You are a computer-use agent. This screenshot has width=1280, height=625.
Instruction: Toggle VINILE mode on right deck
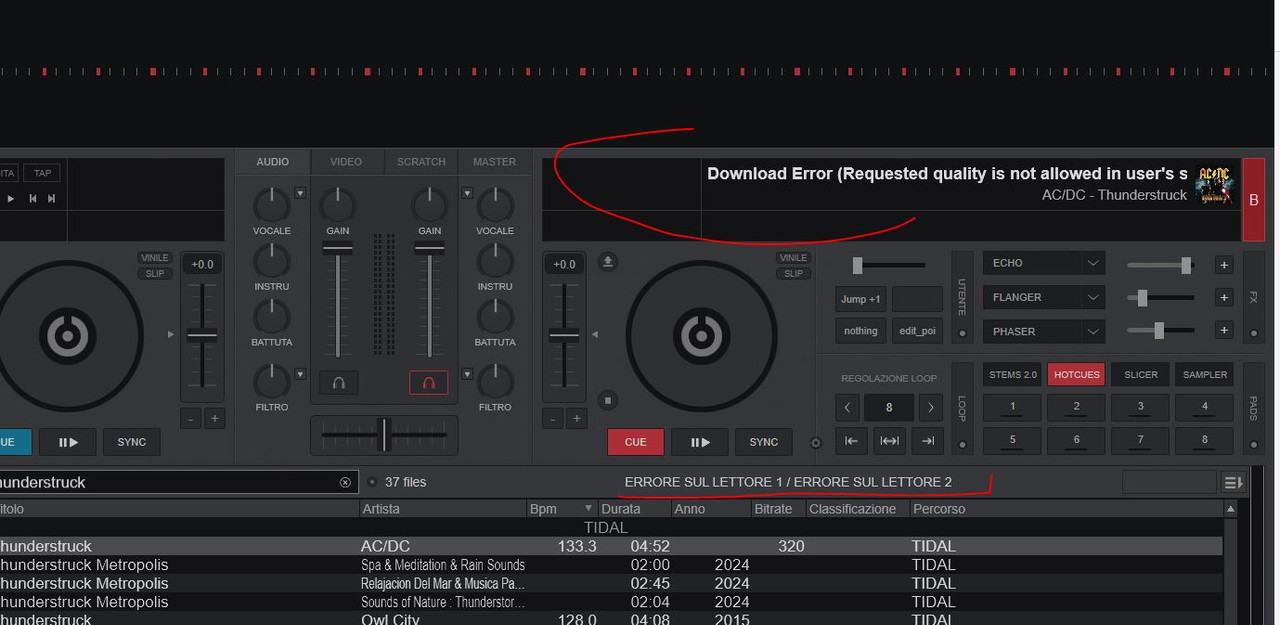point(793,258)
